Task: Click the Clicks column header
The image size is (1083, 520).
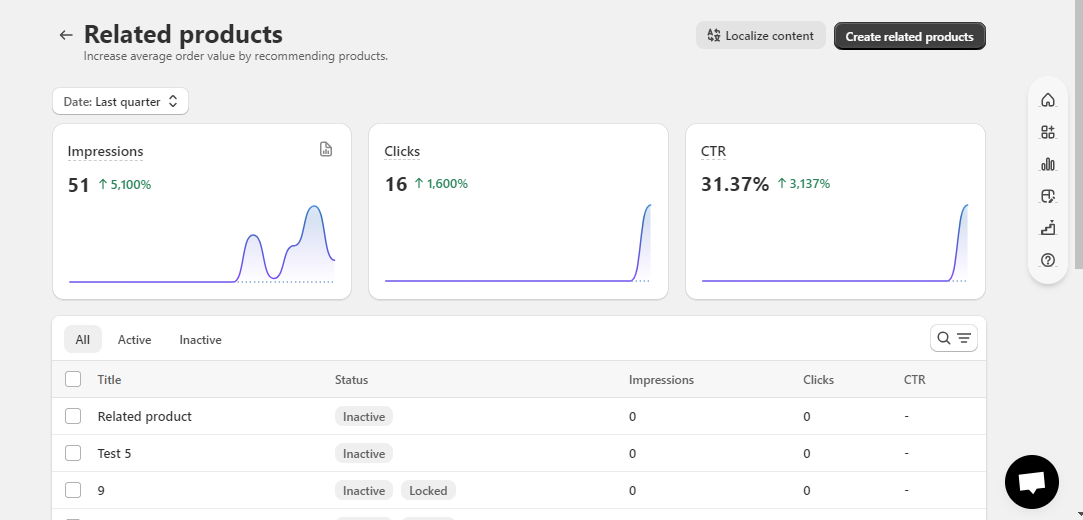Action: pyautogui.click(x=818, y=379)
